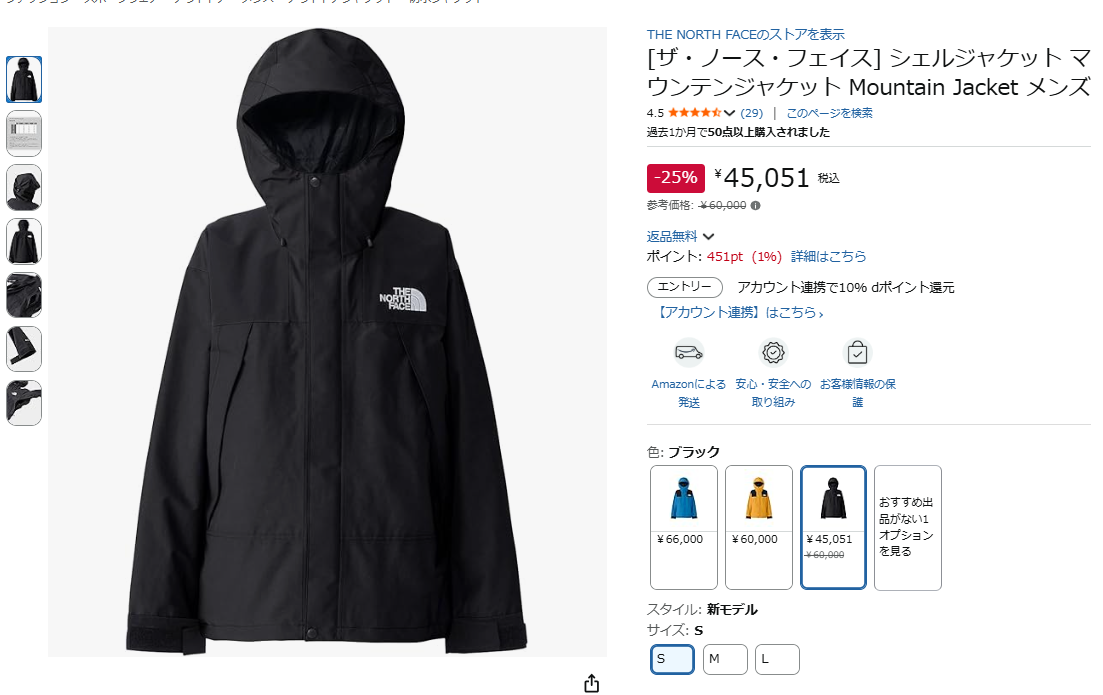Click the info icon beside ¥60,000 reference price
Screen dimensions: 1103x695
[x=755, y=205]
